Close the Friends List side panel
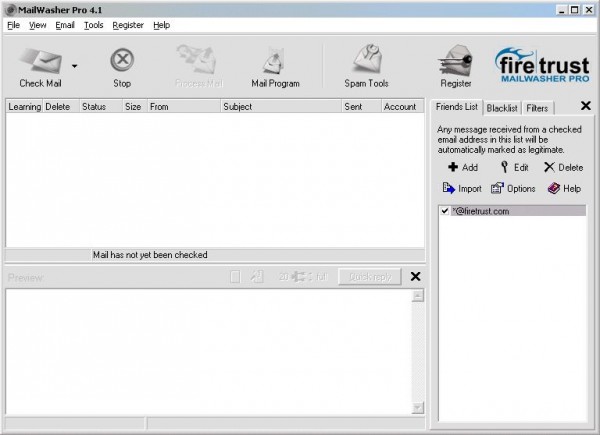The image size is (600, 435). click(585, 106)
